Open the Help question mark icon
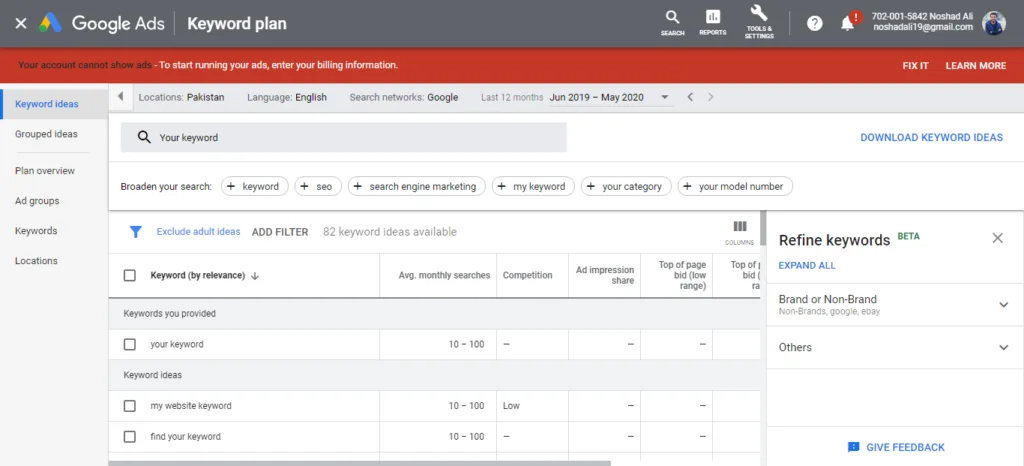 [814, 23]
